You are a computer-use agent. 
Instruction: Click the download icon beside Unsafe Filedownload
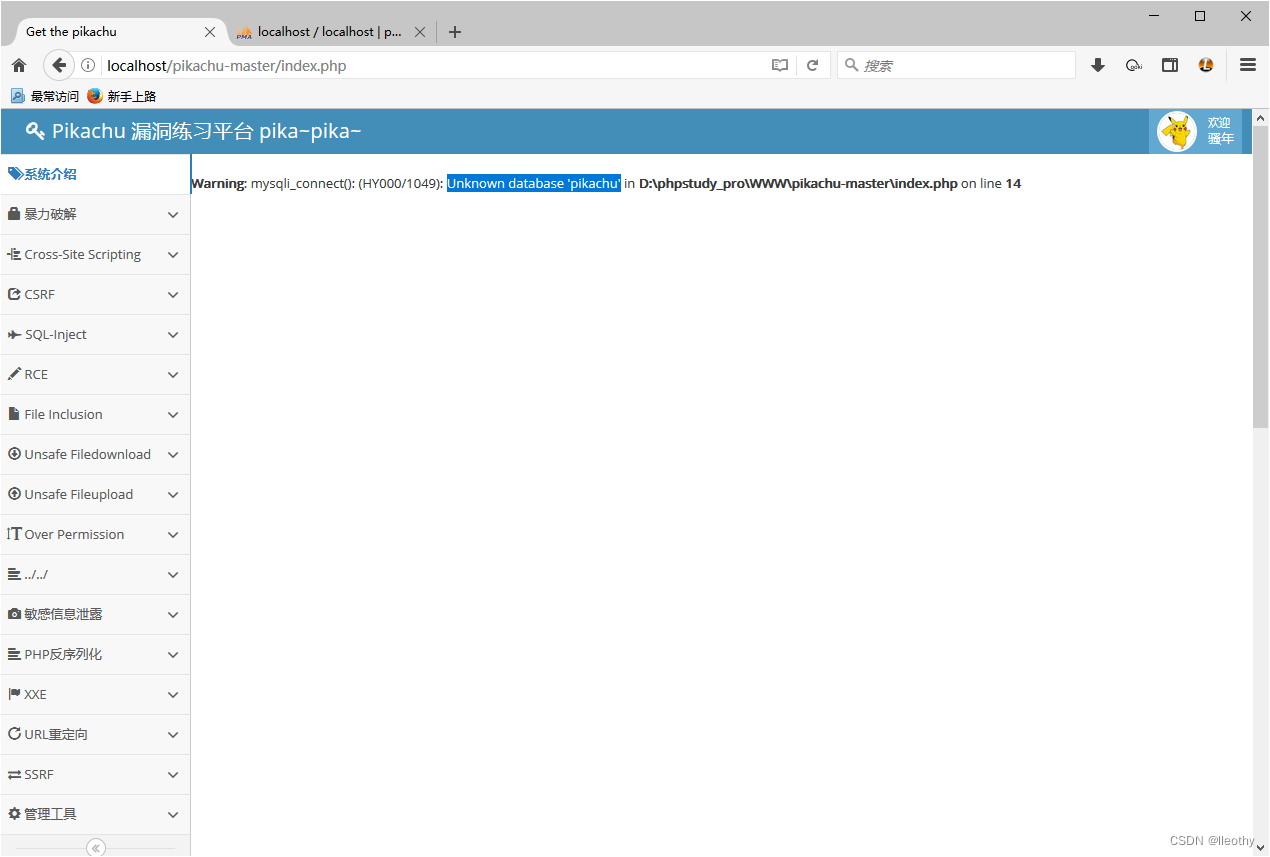point(14,454)
